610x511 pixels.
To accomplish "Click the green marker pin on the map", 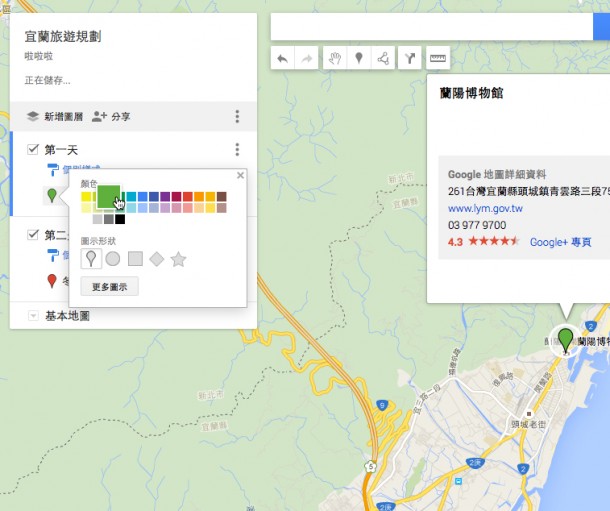I will click(x=566, y=339).
